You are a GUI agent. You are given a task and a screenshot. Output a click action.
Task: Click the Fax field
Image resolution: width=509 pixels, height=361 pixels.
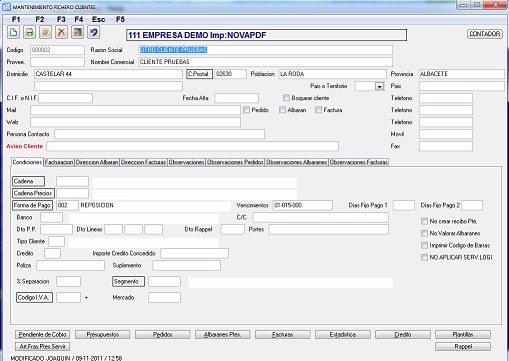[x=446, y=146]
